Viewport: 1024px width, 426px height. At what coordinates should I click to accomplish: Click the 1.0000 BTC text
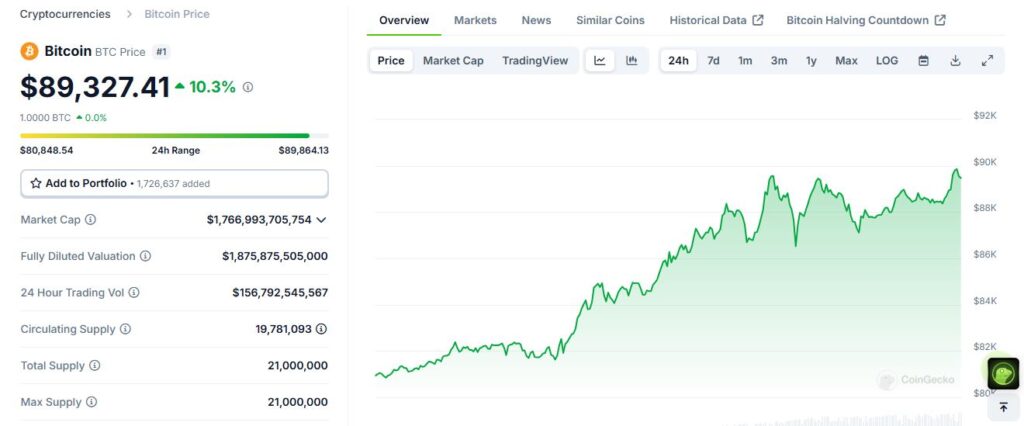coord(45,118)
